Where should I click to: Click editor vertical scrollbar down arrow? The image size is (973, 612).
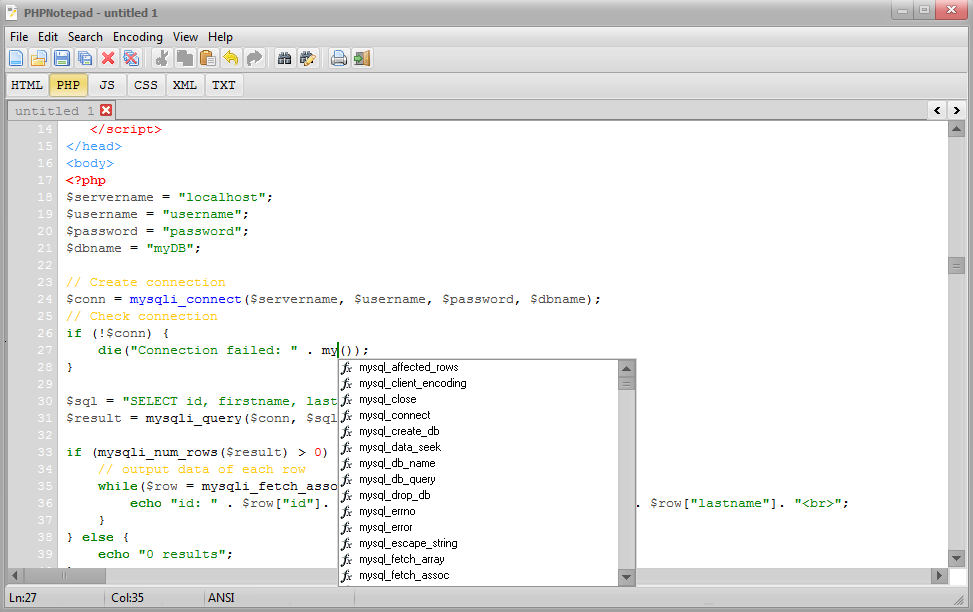click(956, 558)
